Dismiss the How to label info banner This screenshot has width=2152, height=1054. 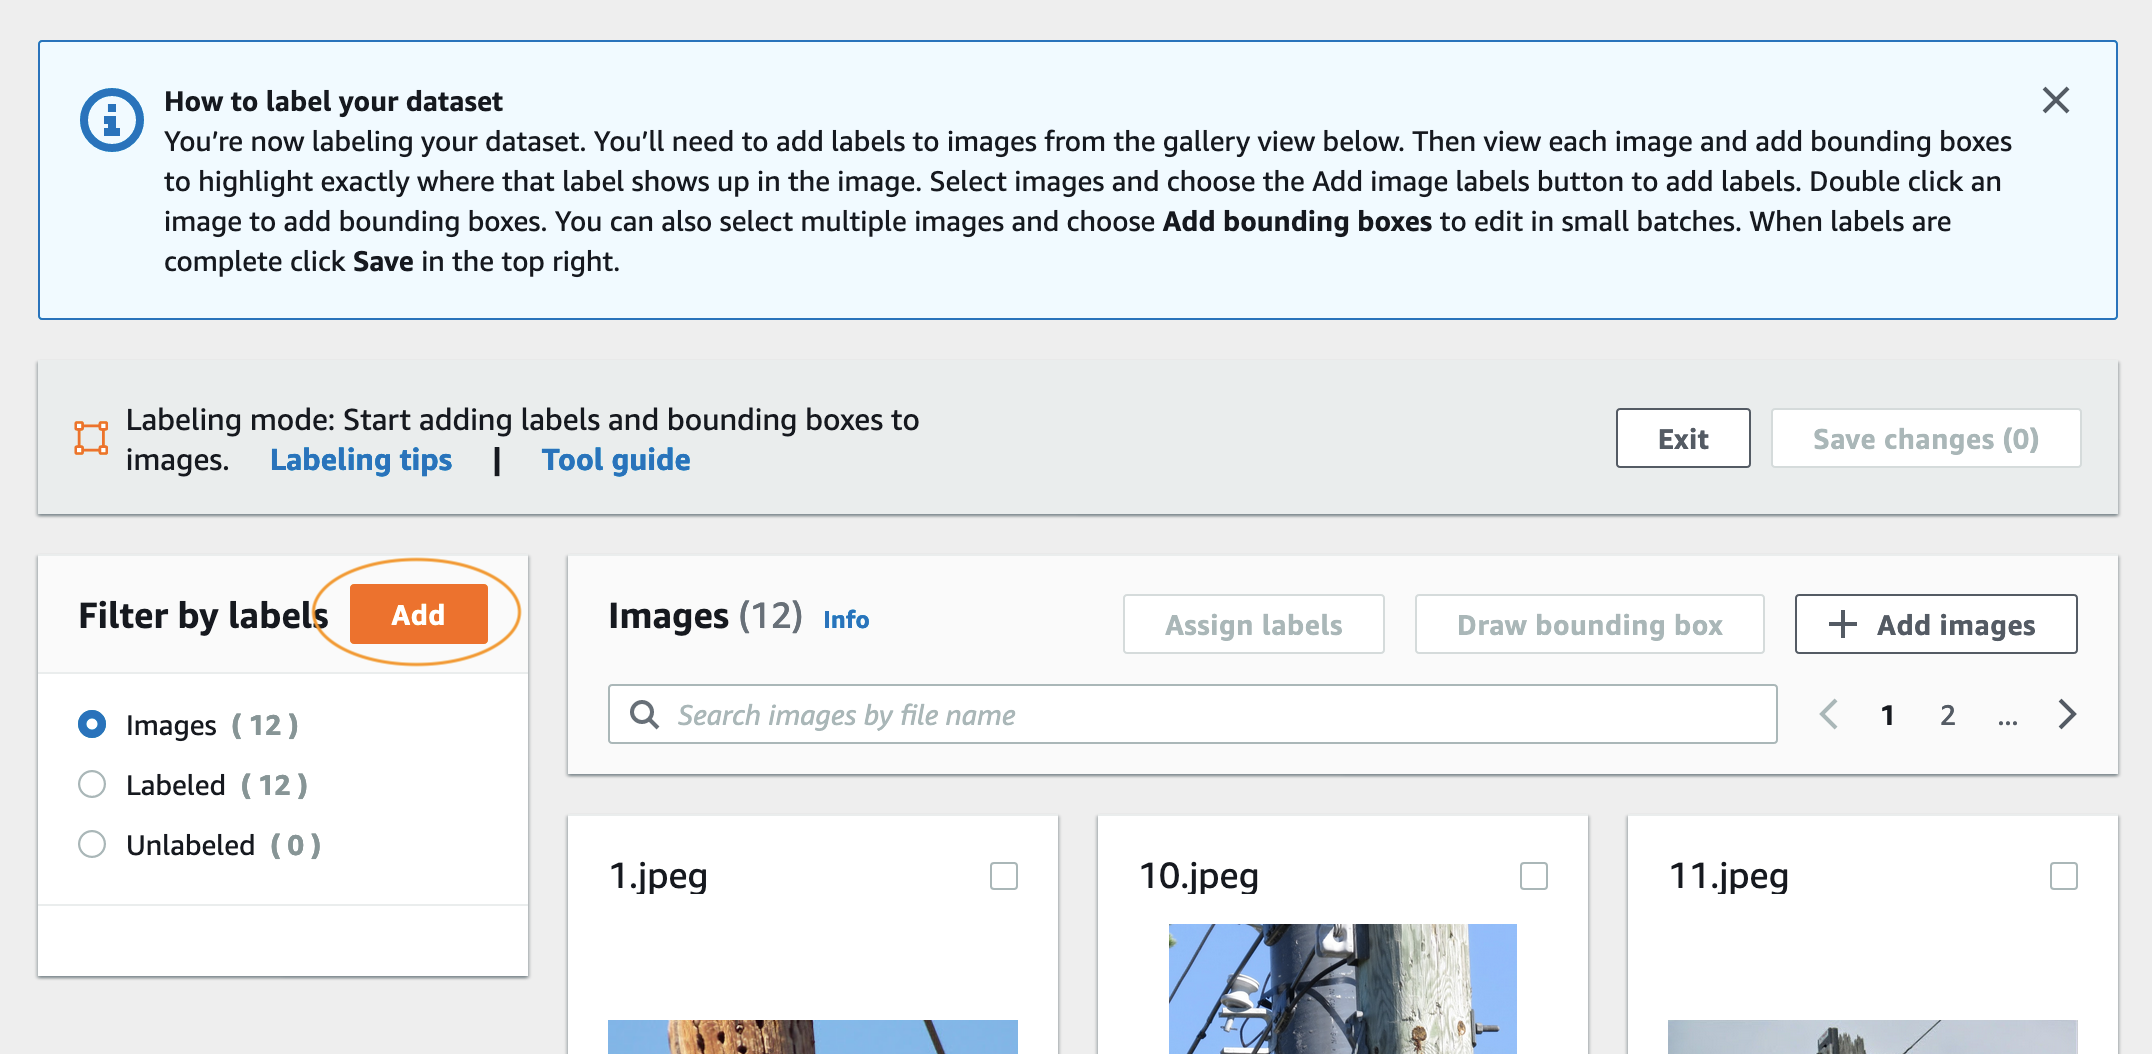[x=2056, y=100]
